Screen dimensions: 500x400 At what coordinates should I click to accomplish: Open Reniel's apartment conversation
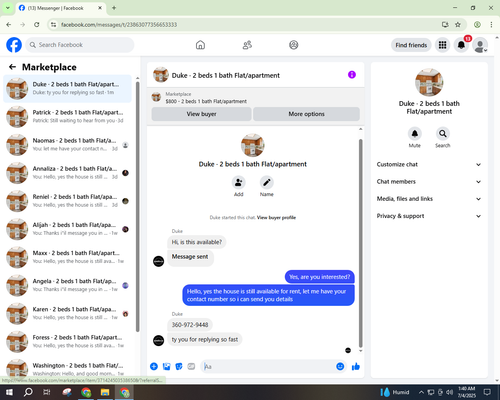pyautogui.click(x=67, y=201)
